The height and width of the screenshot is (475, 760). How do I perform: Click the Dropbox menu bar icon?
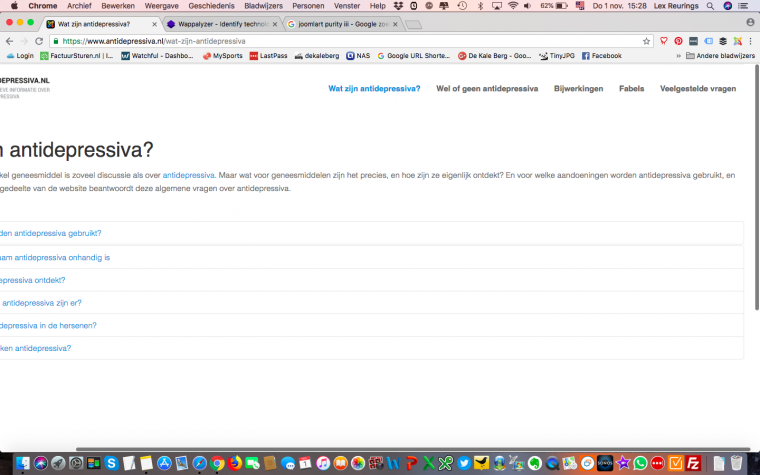click(x=398, y=6)
